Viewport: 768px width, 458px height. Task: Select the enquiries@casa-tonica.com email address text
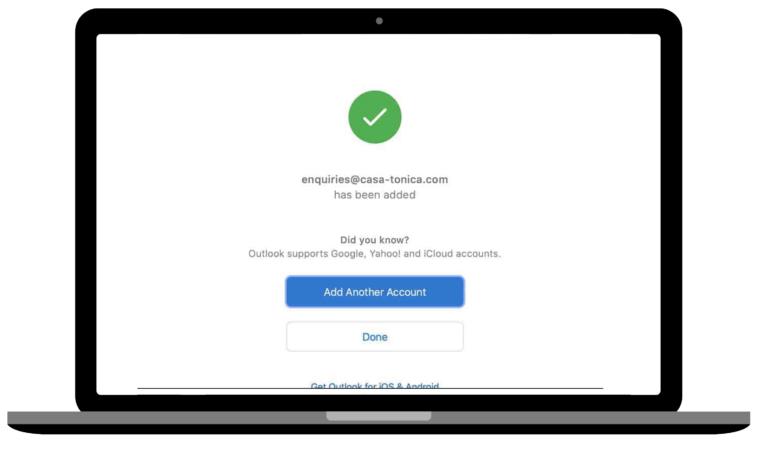pos(375,179)
